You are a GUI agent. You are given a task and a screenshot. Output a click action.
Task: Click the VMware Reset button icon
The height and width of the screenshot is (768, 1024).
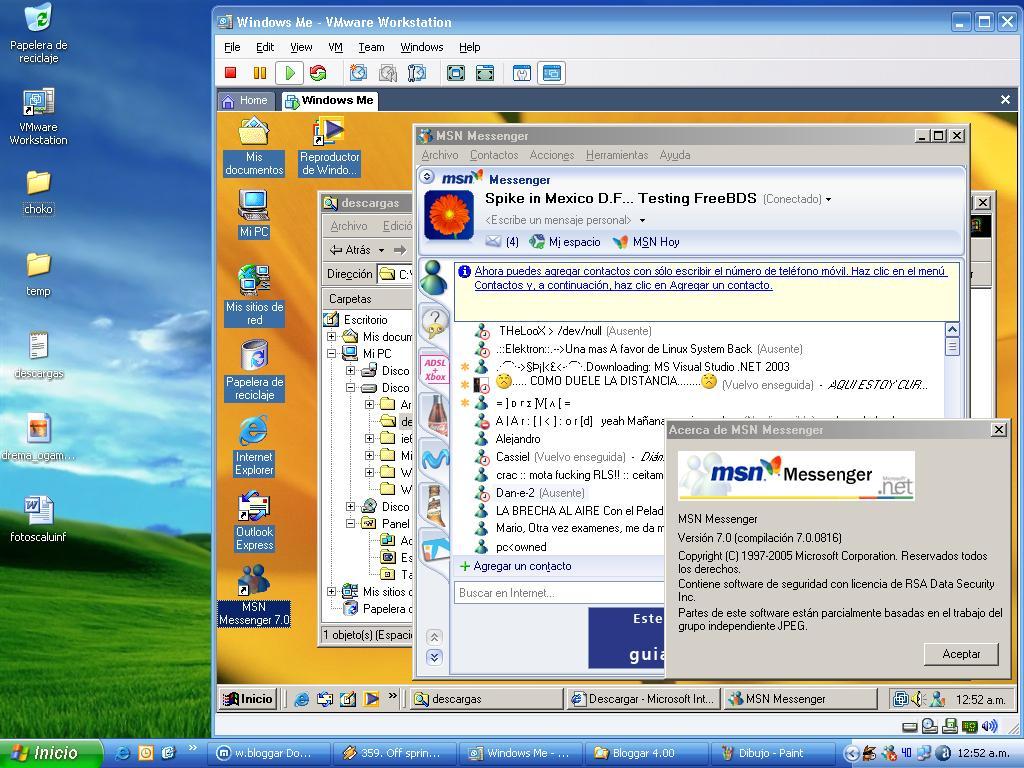[318, 73]
